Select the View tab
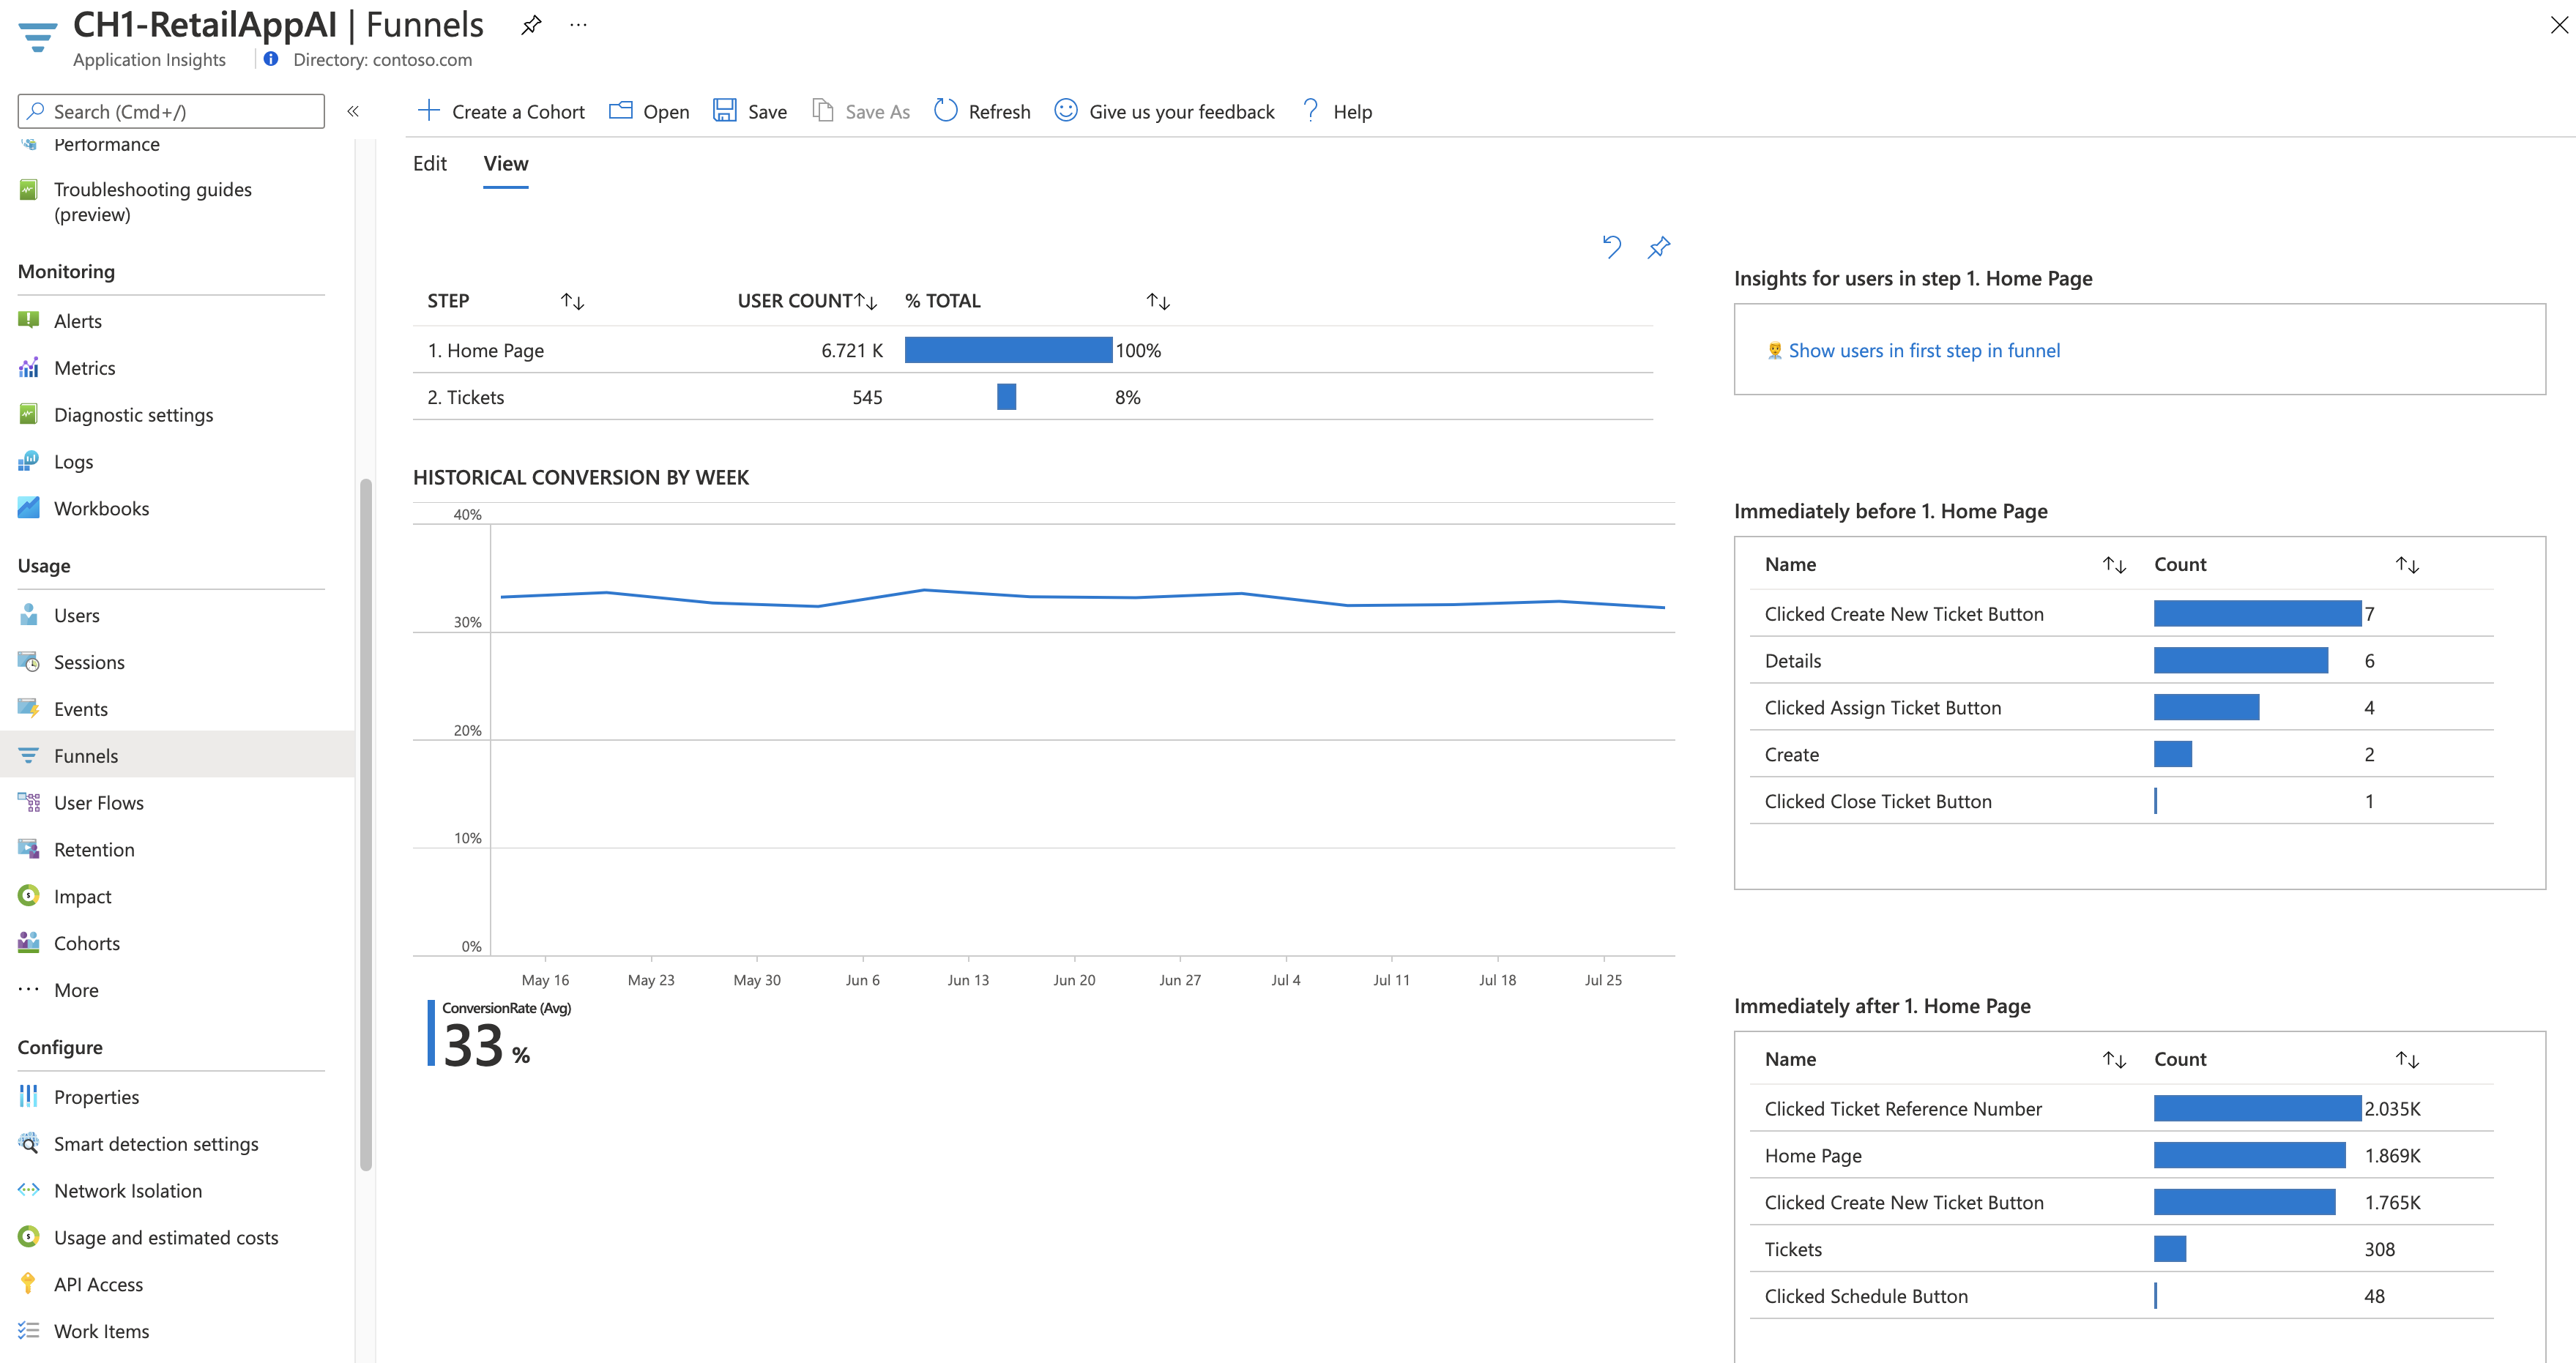The image size is (2576, 1363). click(x=506, y=162)
